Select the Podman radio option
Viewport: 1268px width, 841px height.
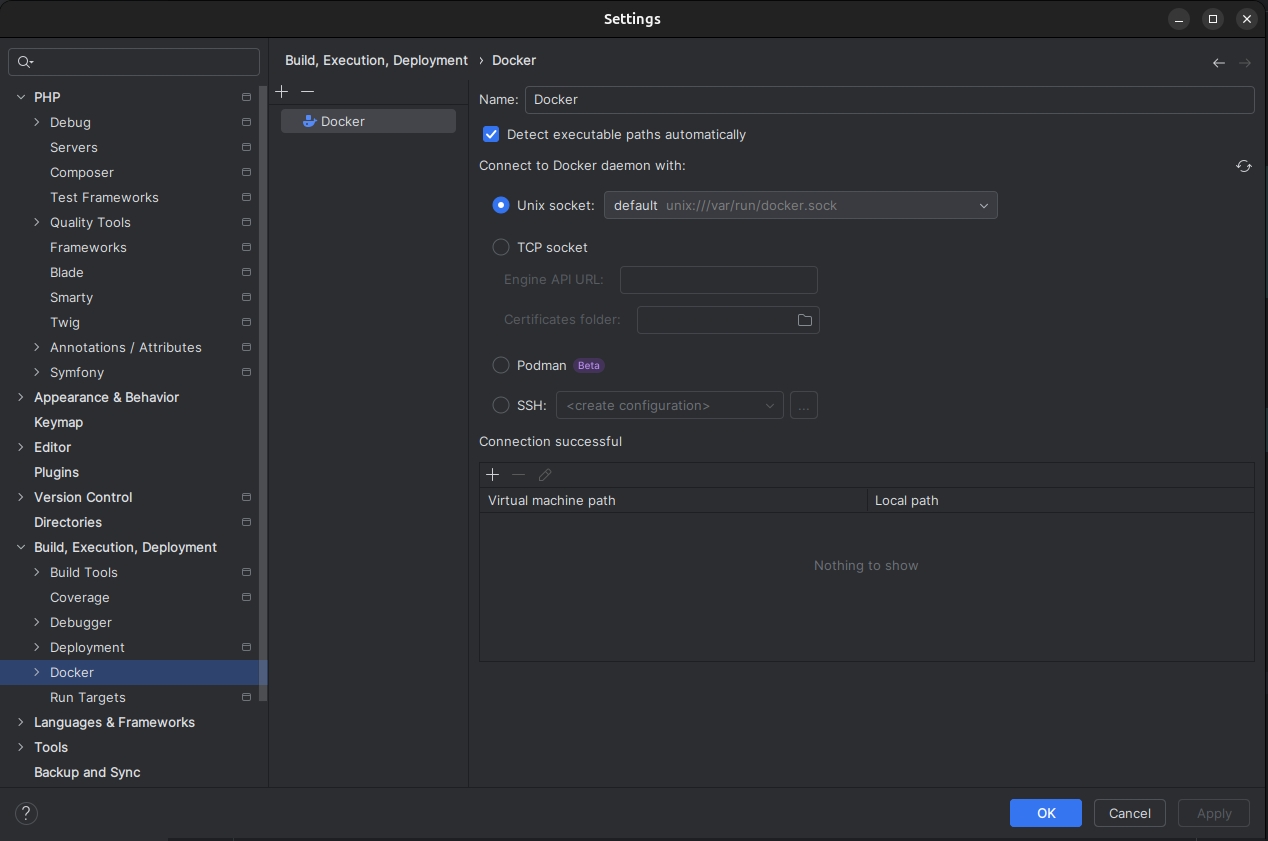pyautogui.click(x=501, y=365)
